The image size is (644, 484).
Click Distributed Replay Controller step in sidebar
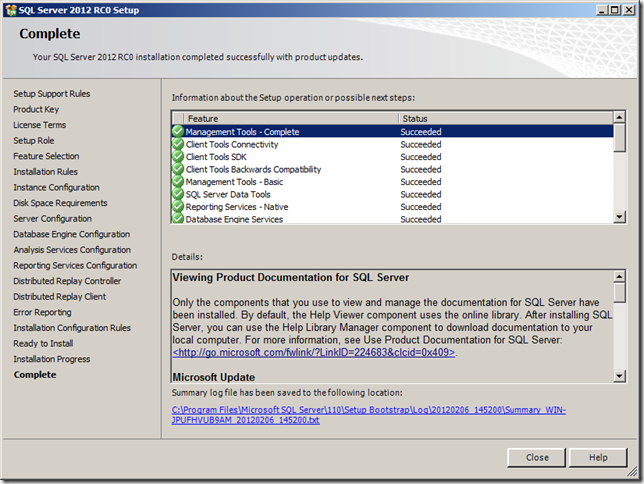pyautogui.click(x=67, y=281)
